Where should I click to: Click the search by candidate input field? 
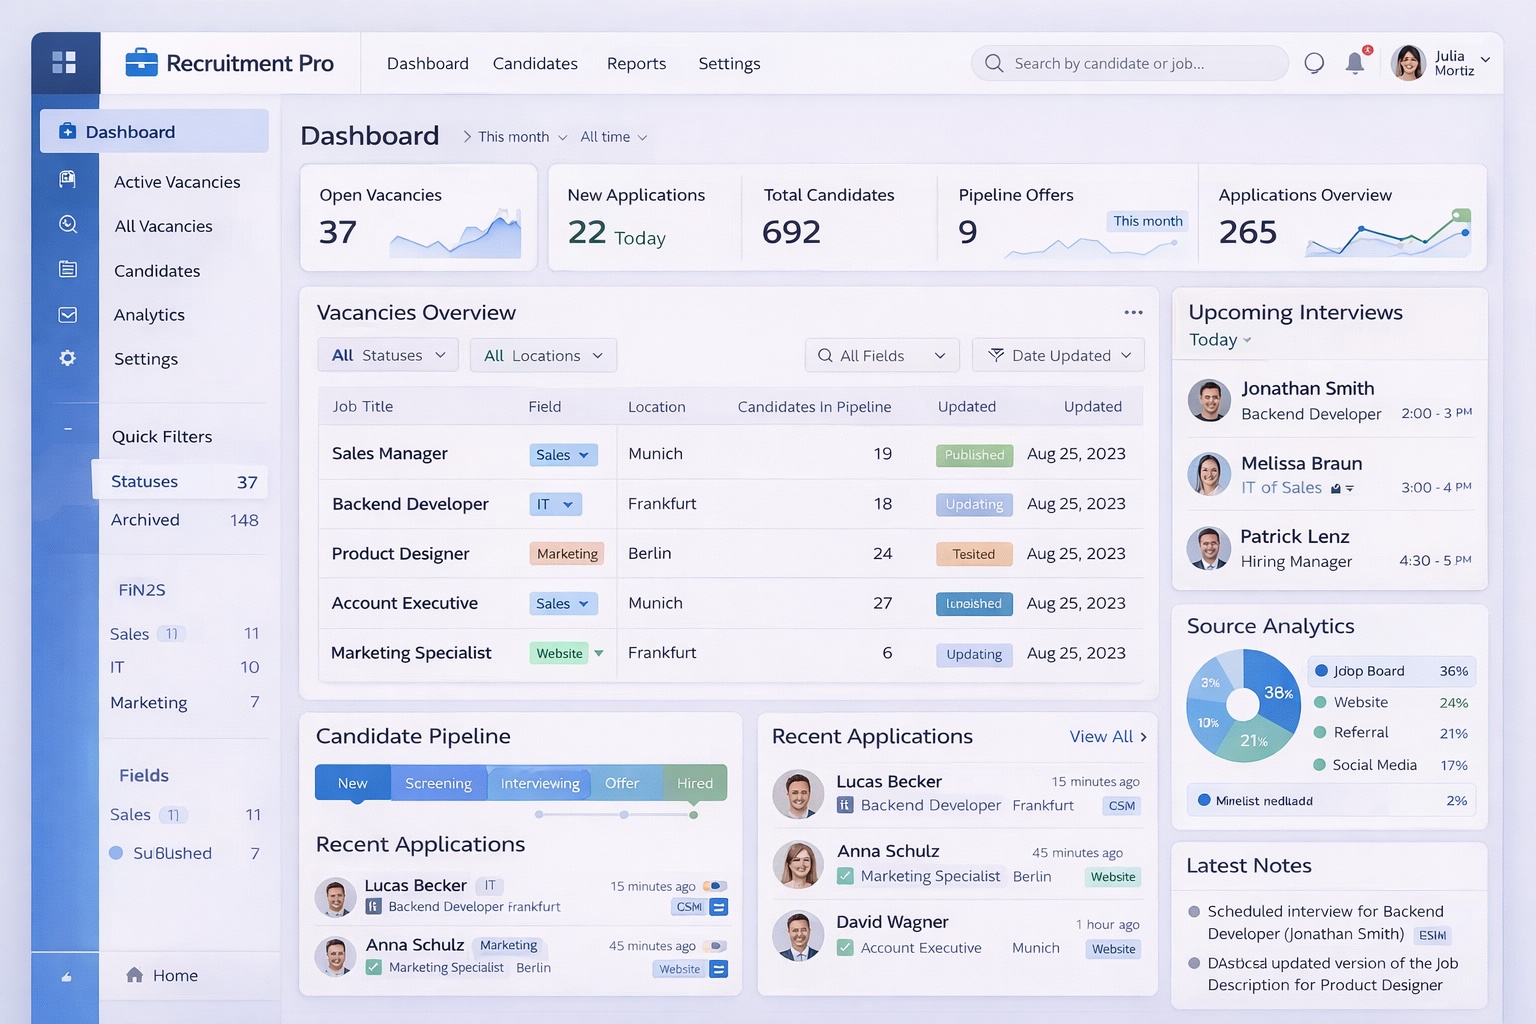click(x=1128, y=62)
